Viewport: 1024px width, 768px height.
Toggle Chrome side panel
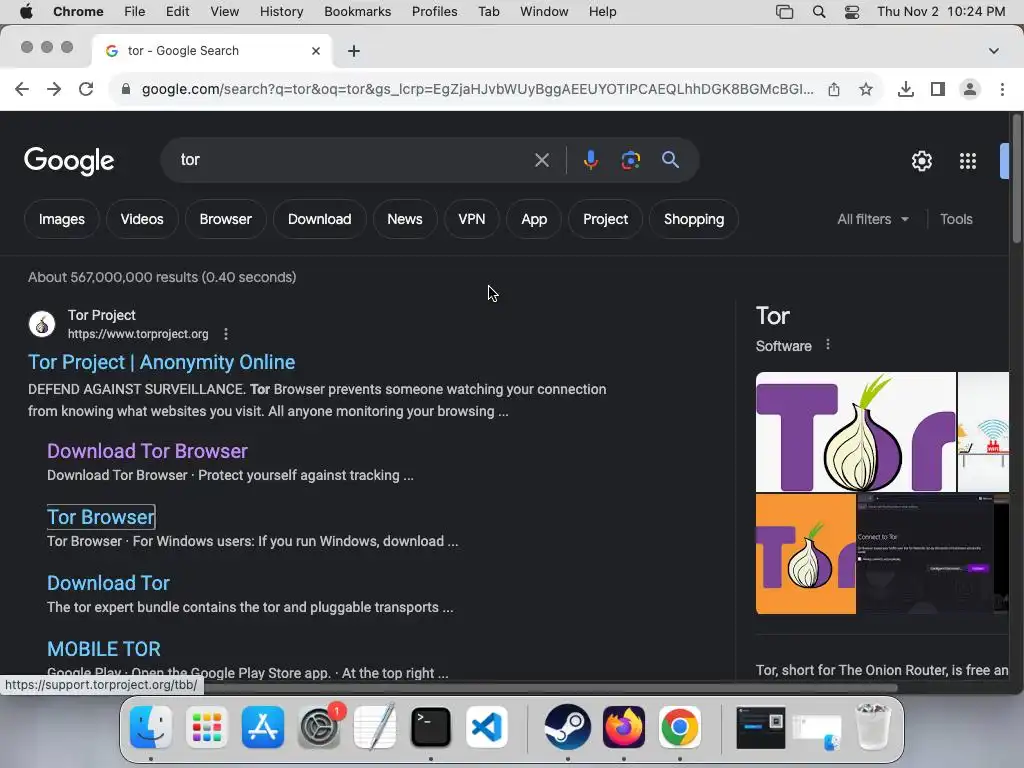coord(938,89)
